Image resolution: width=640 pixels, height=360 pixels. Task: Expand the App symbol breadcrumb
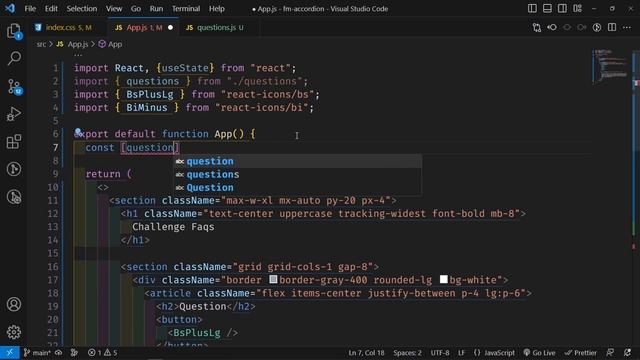pyautogui.click(x=110, y=44)
